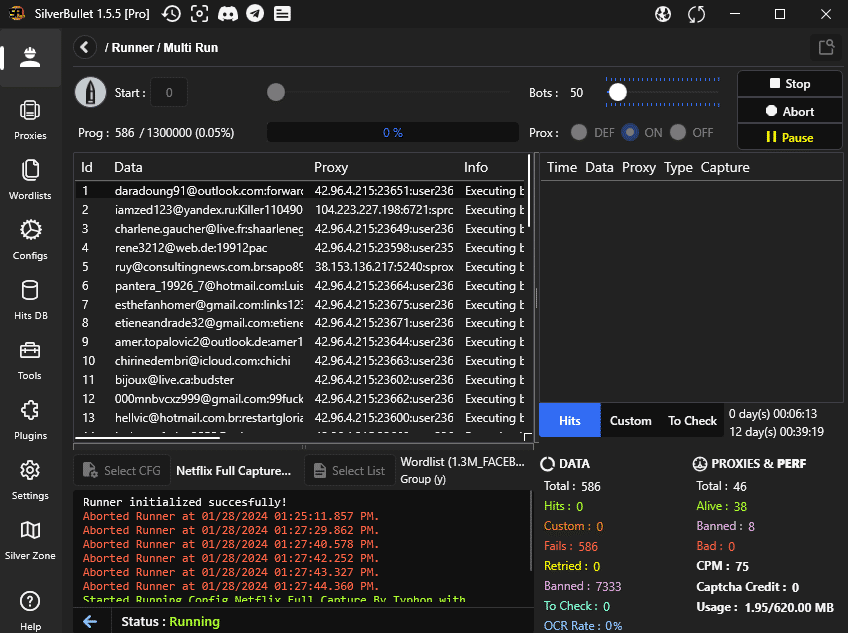
Task: Switch to the Custom results tab
Action: [x=630, y=421]
